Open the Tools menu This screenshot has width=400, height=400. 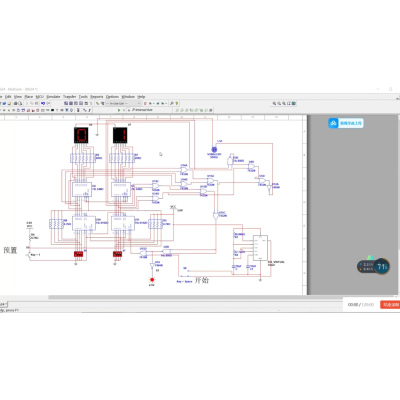(83, 97)
